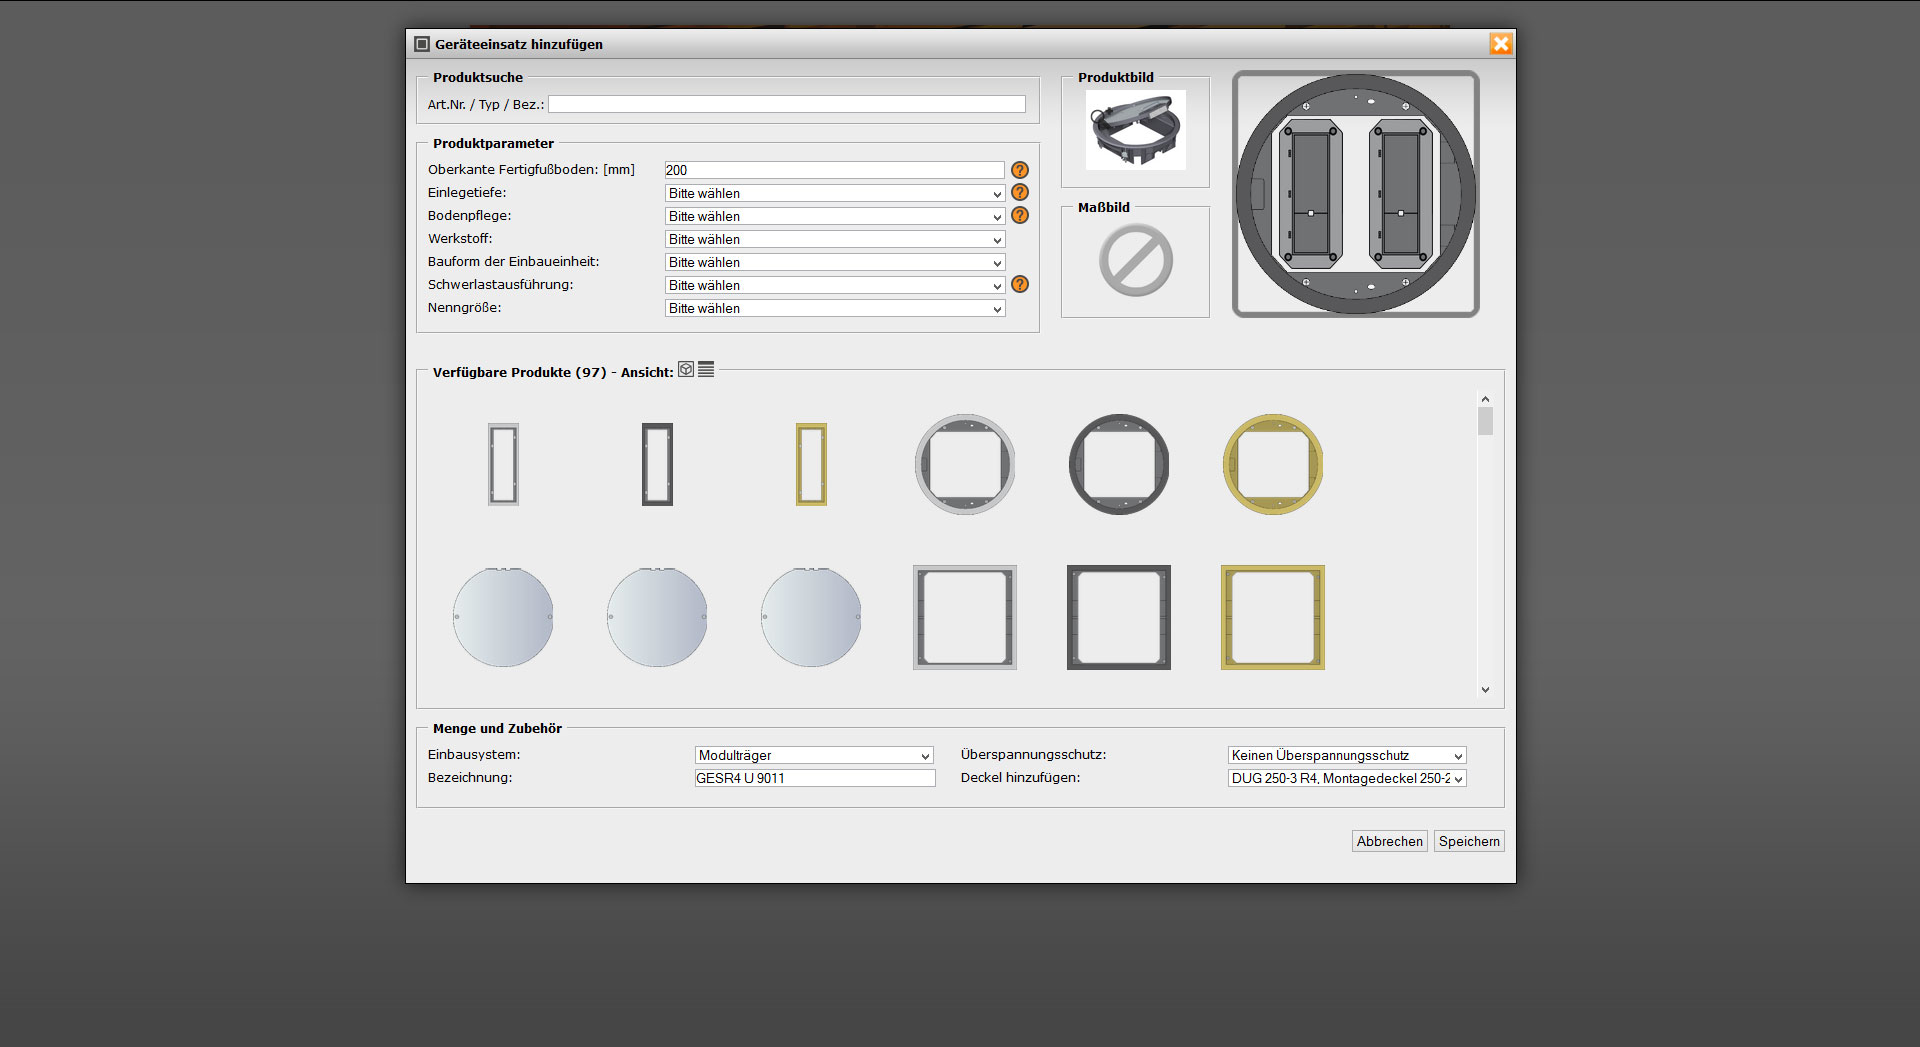Image resolution: width=1920 pixels, height=1047 pixels.
Task: Switch to 3D thumbnail view icon
Action: [686, 369]
